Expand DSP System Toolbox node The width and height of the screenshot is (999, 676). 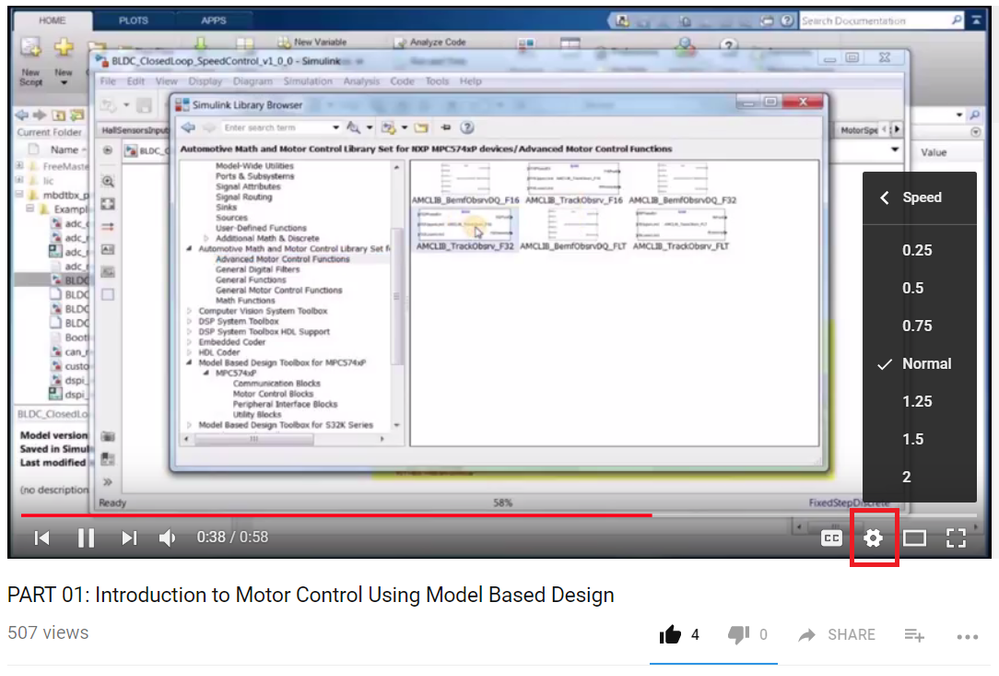click(189, 321)
